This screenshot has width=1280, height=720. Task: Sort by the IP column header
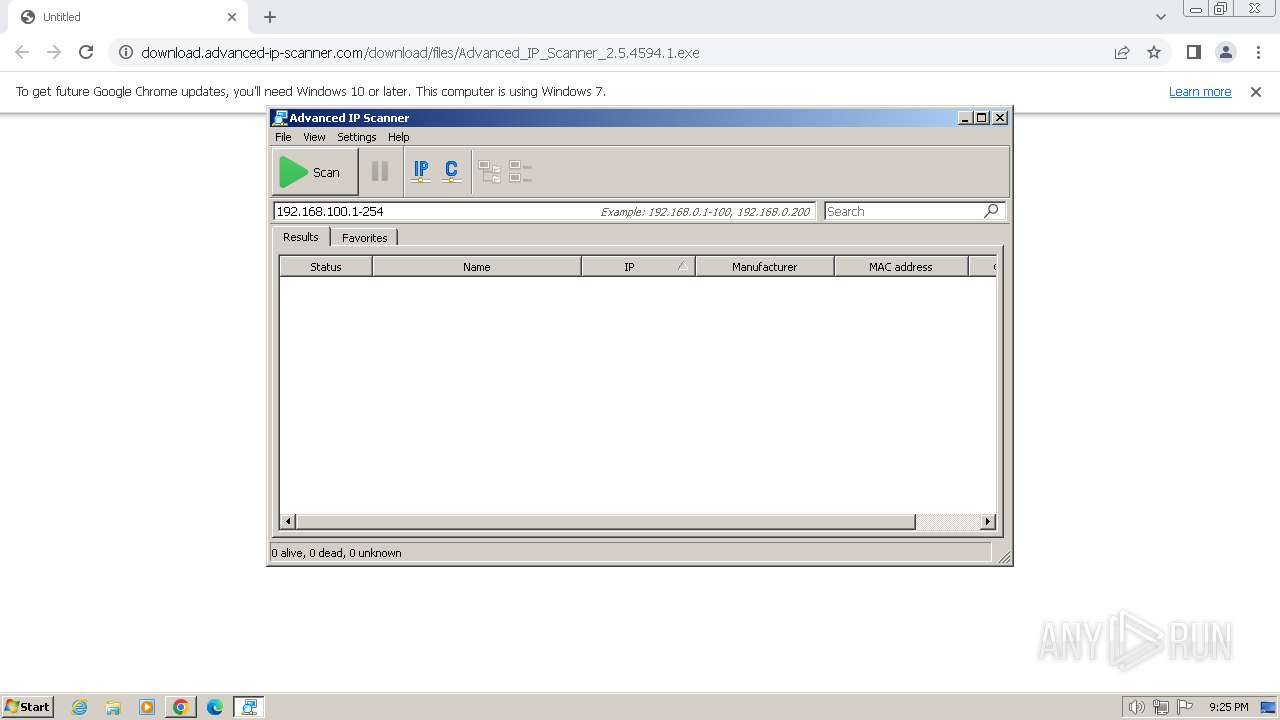click(x=638, y=267)
